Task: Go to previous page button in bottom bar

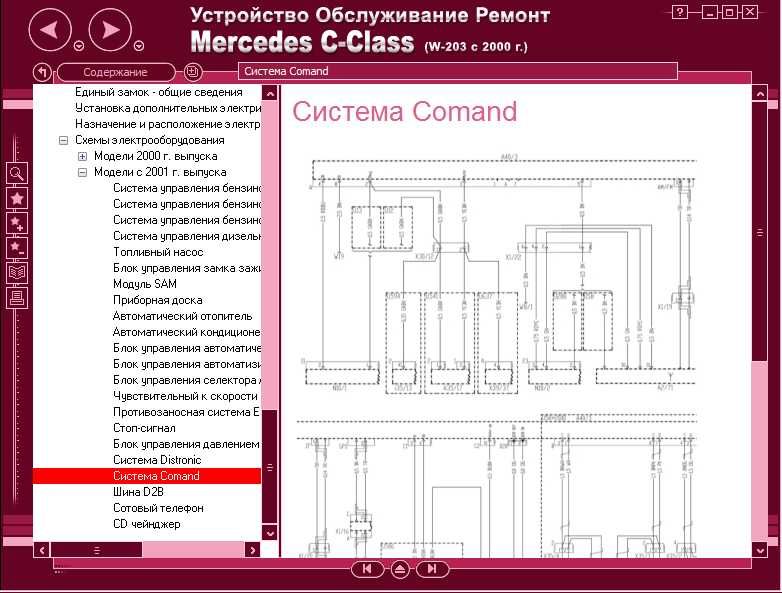Action: (367, 569)
